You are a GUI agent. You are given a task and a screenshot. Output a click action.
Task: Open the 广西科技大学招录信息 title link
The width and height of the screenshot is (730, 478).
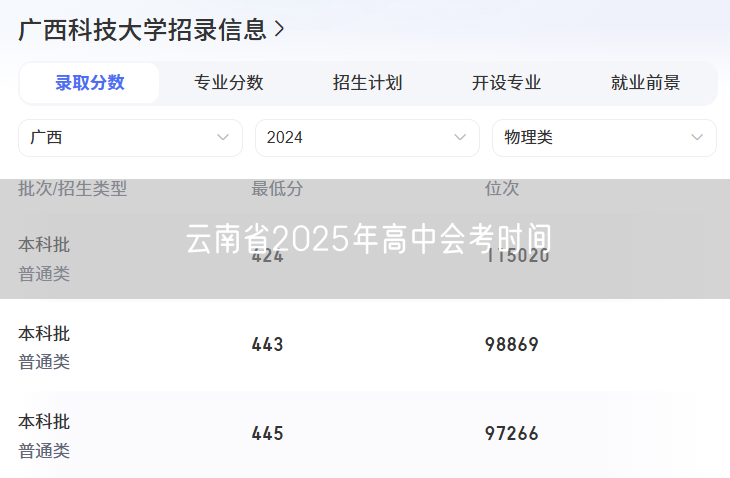(x=142, y=30)
